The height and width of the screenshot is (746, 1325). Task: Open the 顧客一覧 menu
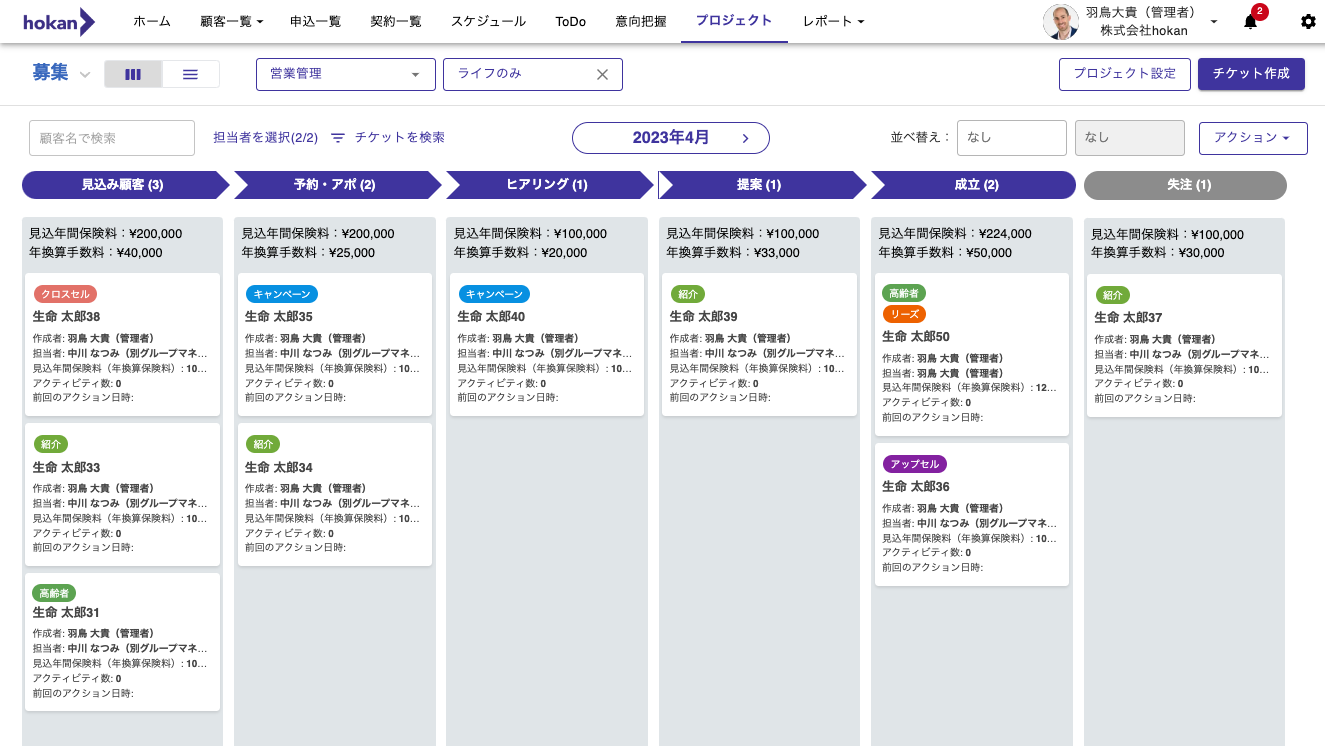click(231, 22)
